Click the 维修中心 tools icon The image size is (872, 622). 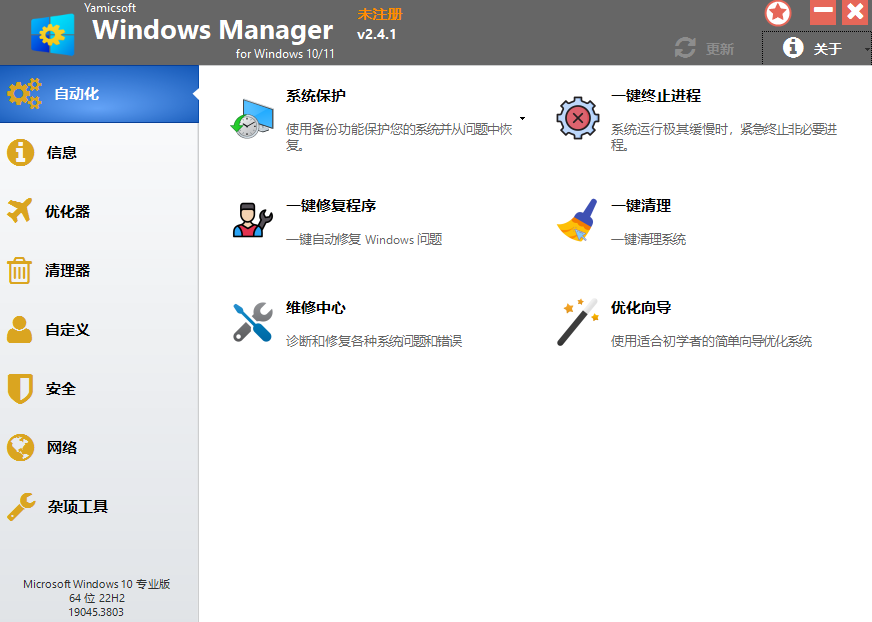click(252, 322)
